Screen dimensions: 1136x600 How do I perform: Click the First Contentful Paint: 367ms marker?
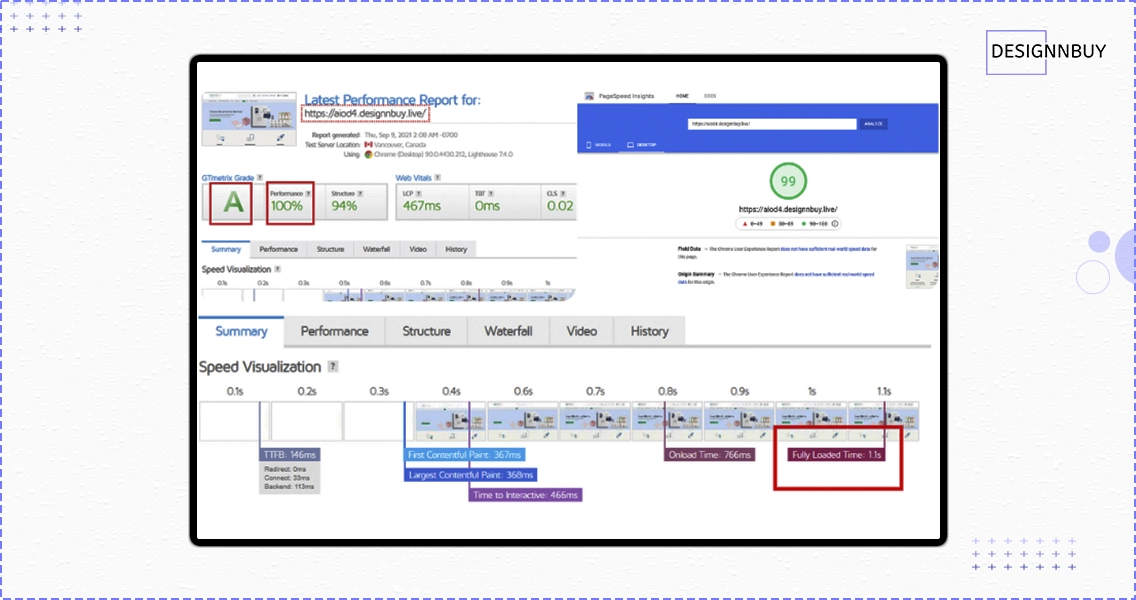(x=464, y=454)
